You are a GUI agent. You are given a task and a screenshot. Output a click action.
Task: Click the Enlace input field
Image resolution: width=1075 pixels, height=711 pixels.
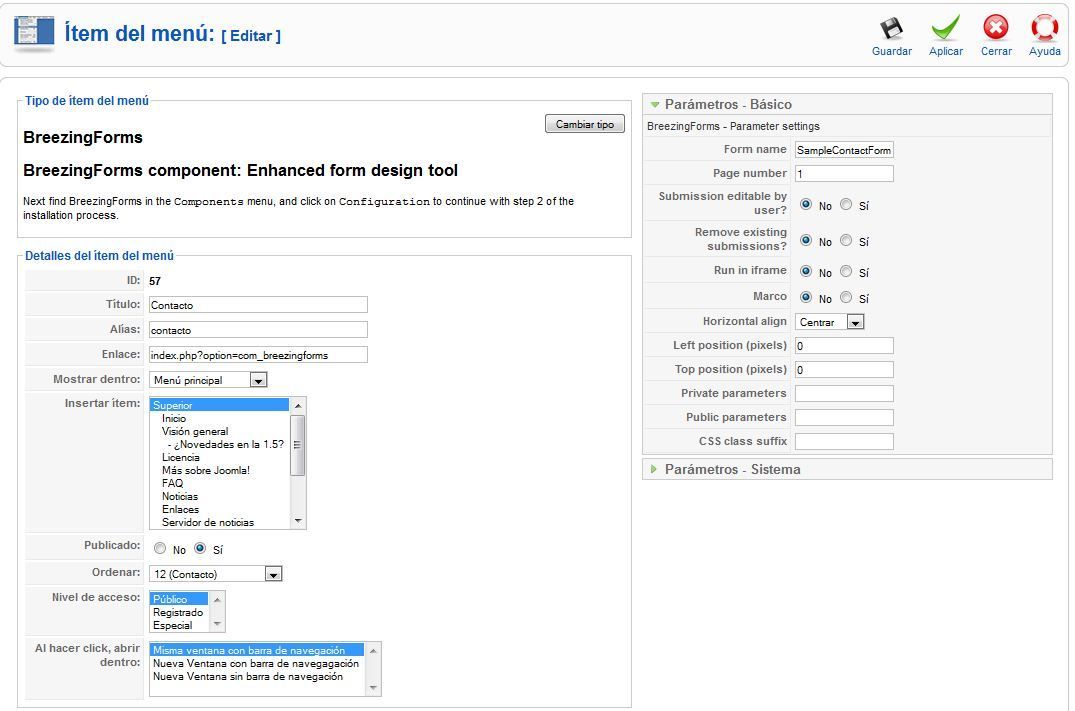click(x=258, y=354)
